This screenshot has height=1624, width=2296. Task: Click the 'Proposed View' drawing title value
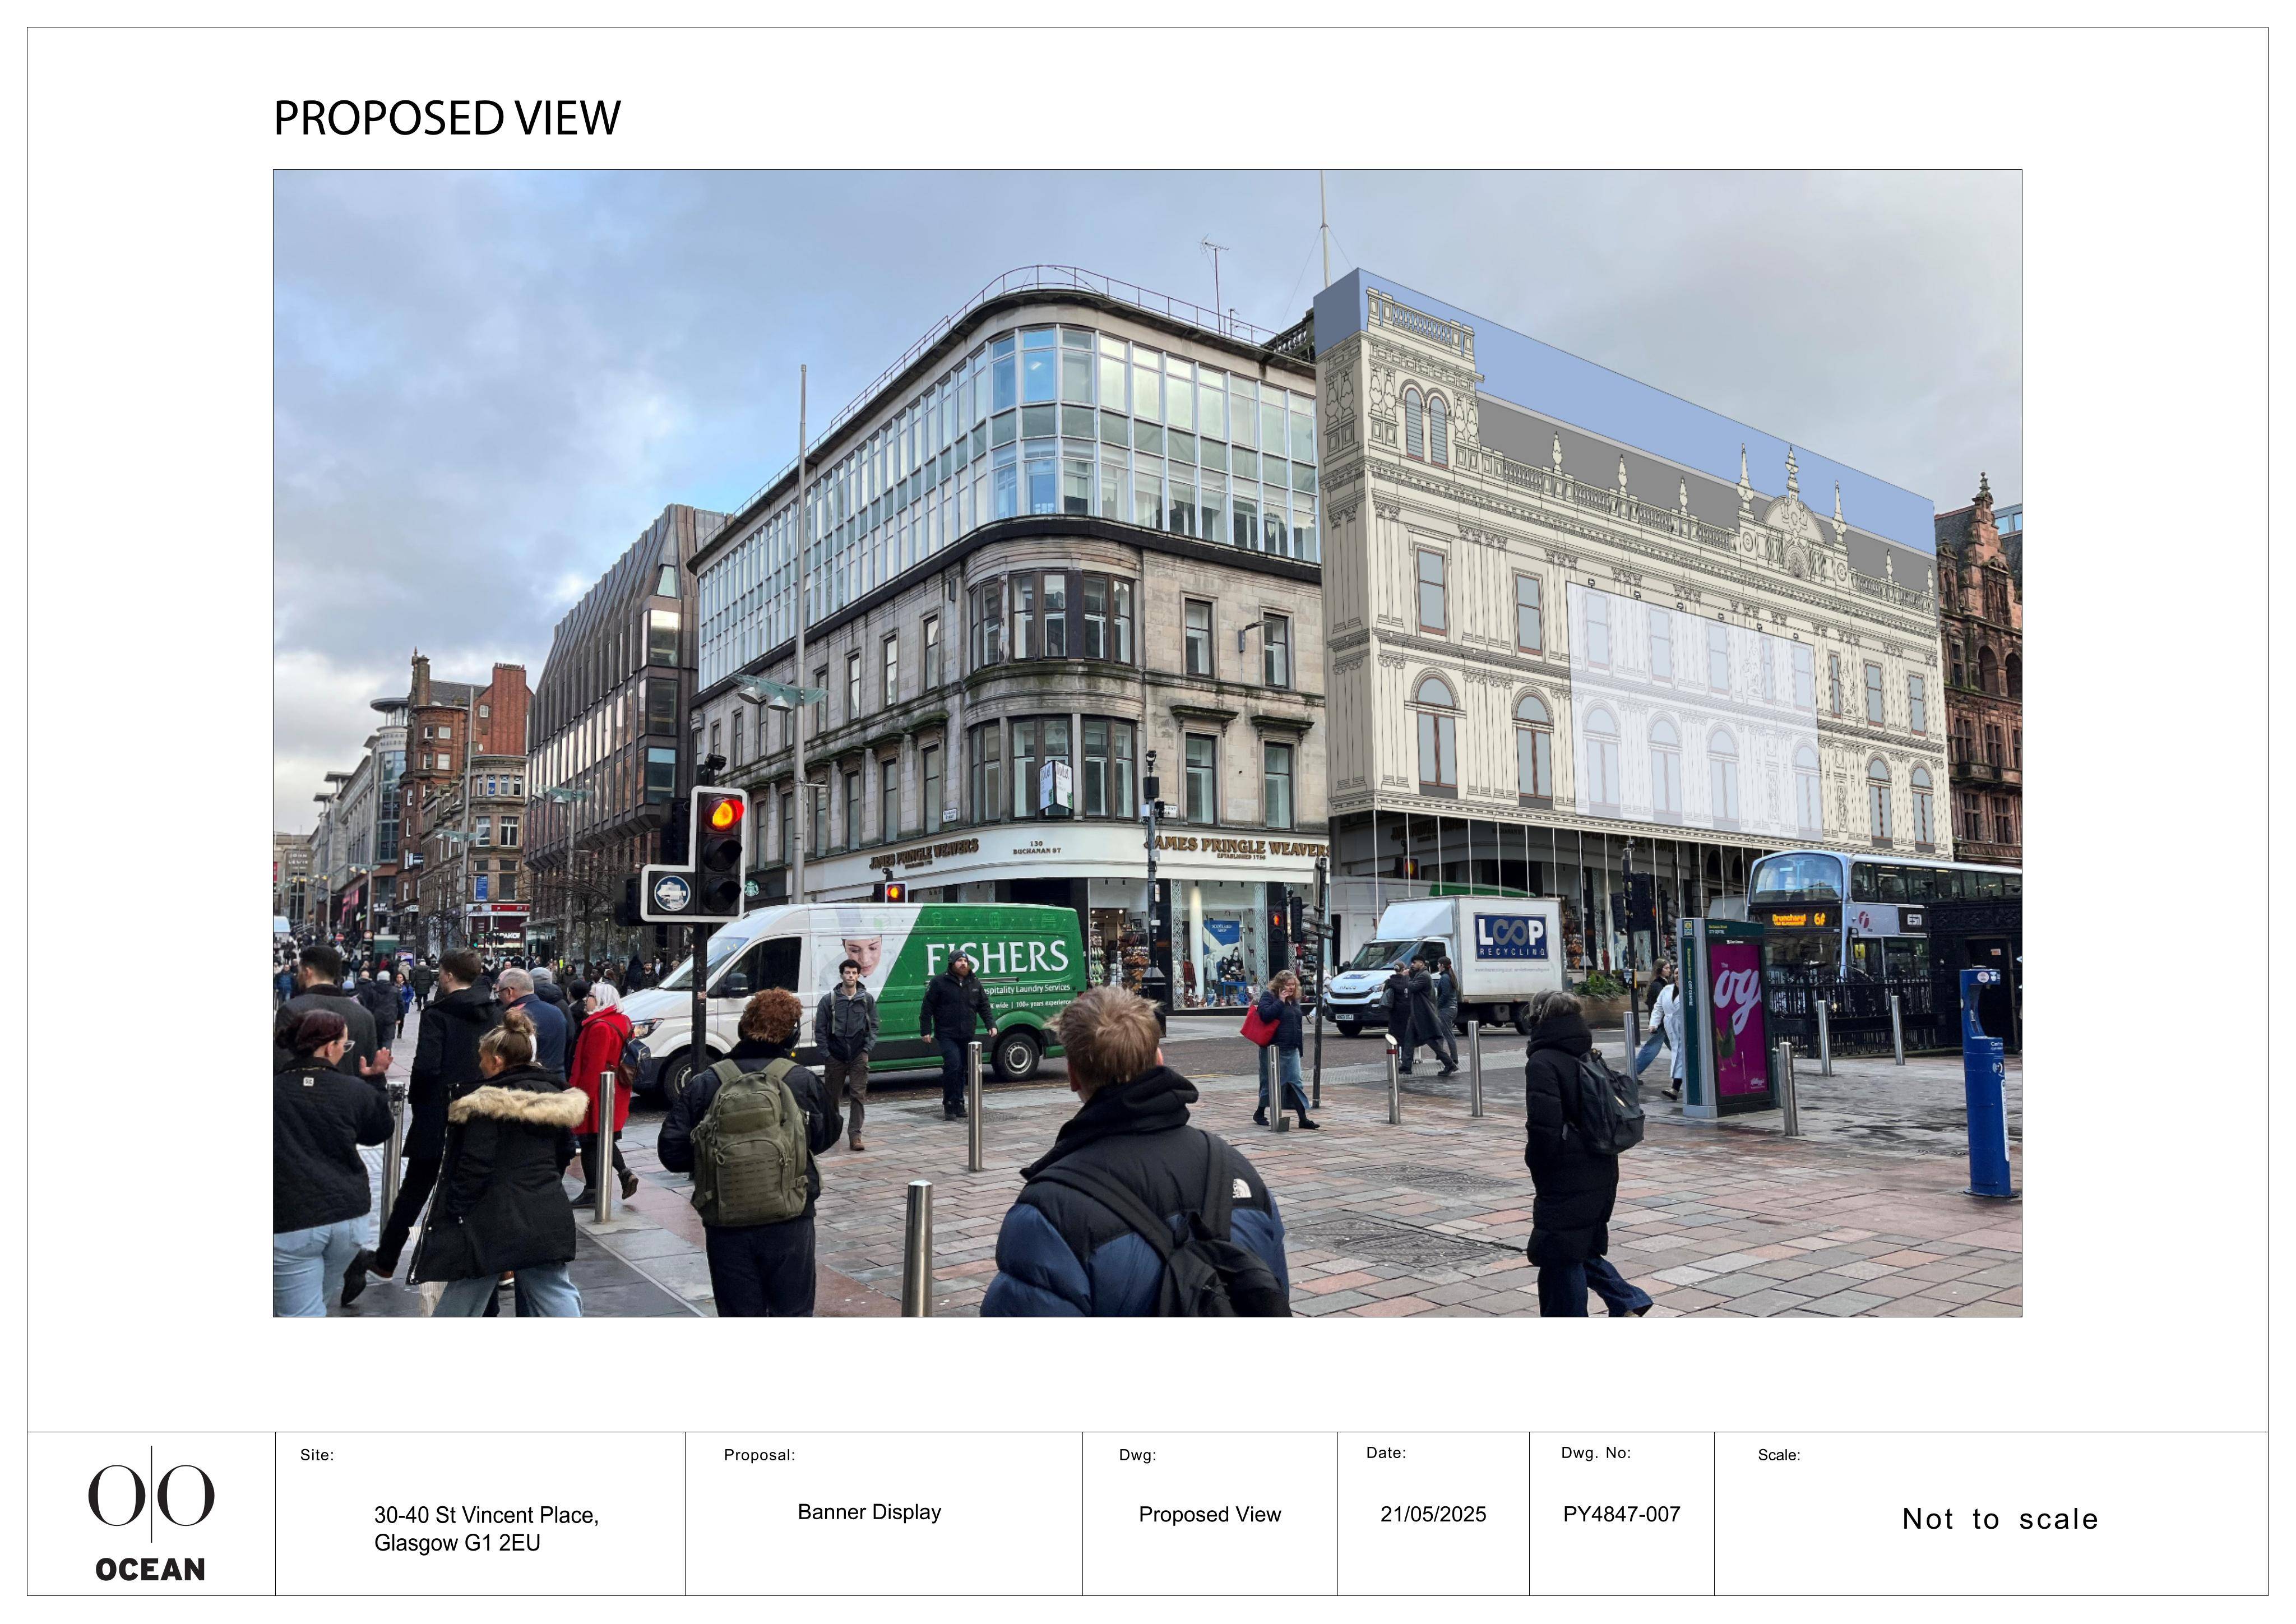(x=1209, y=1514)
